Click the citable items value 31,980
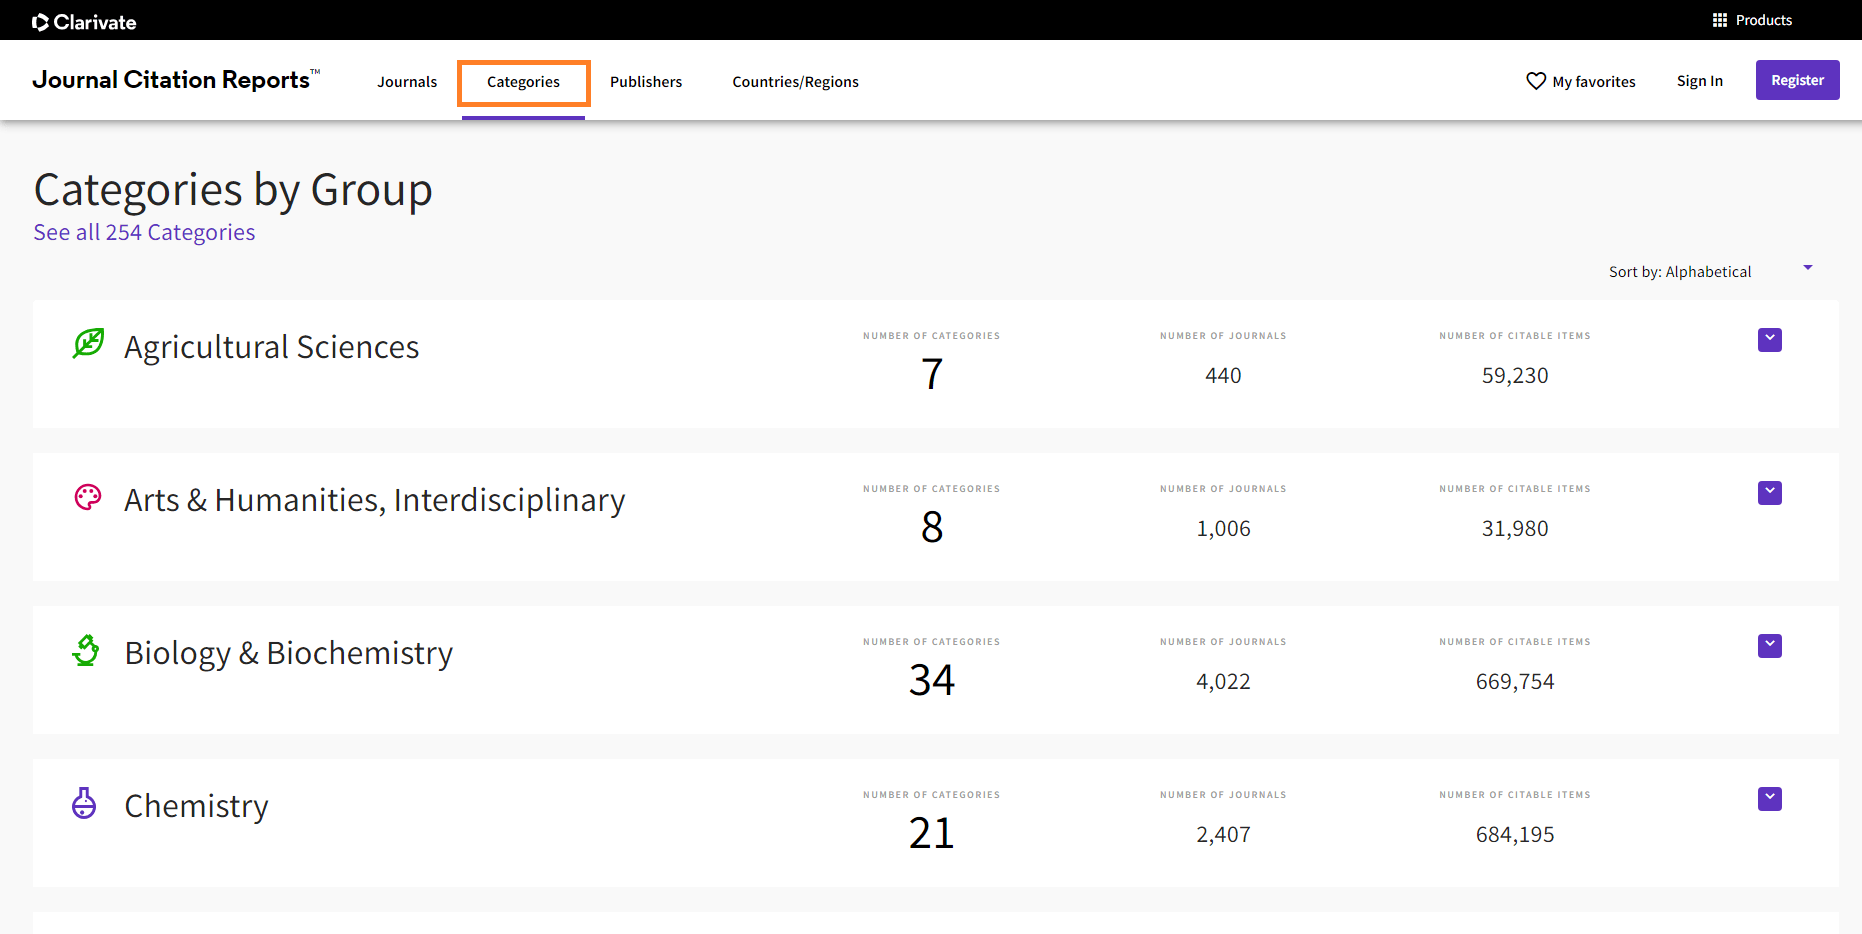This screenshot has height=934, width=1862. [1515, 529]
